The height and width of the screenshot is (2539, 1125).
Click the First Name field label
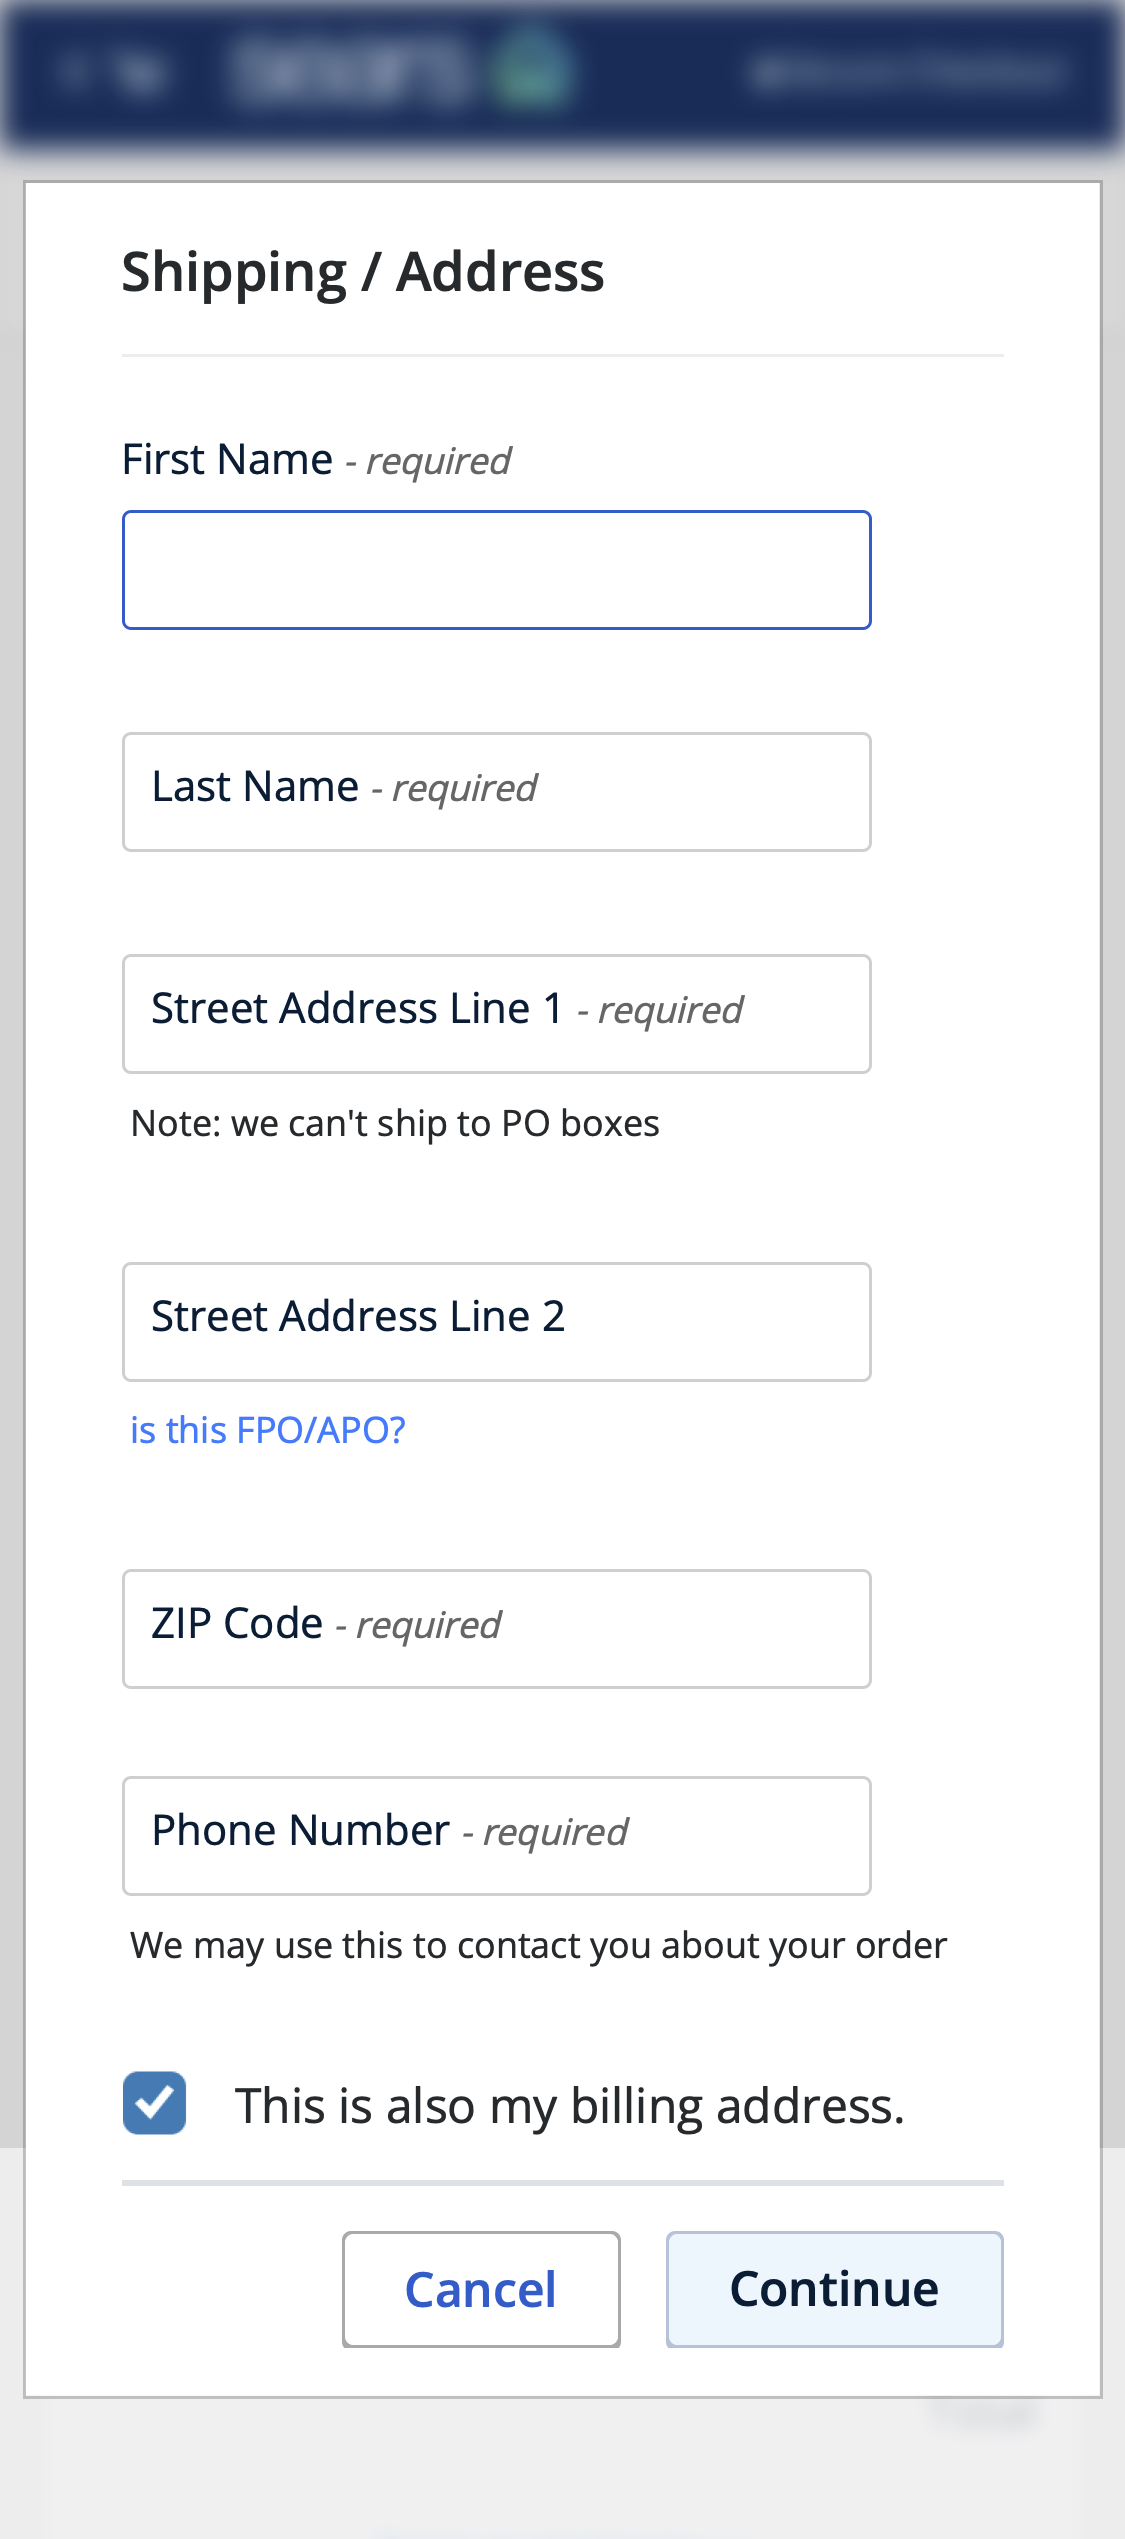click(x=227, y=460)
